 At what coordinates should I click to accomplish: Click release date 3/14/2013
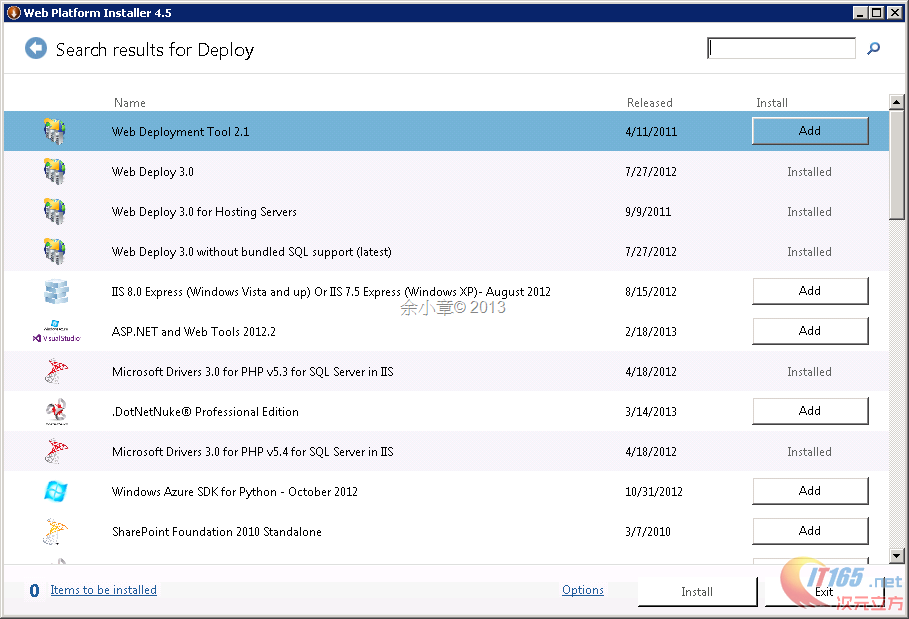point(651,412)
